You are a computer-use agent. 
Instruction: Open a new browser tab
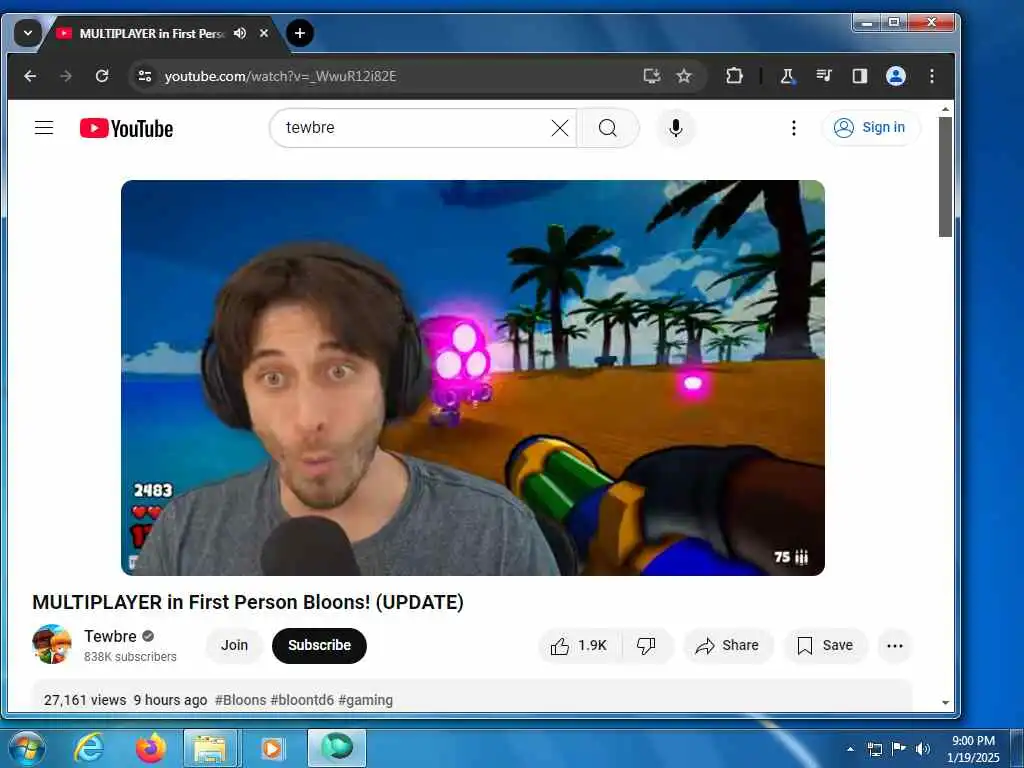pyautogui.click(x=300, y=33)
